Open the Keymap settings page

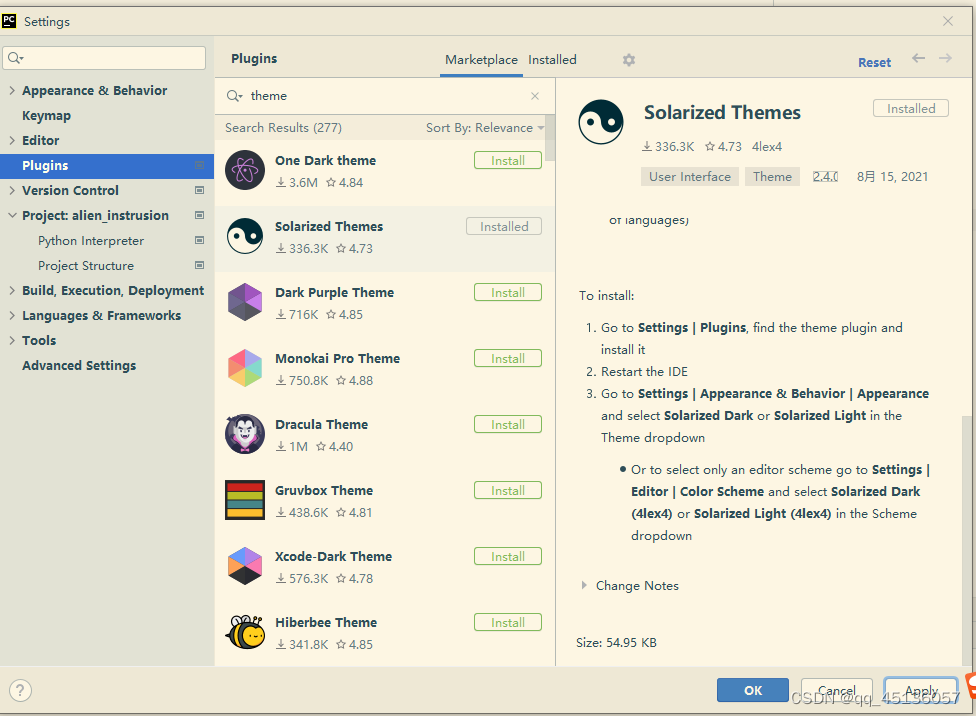(46, 115)
